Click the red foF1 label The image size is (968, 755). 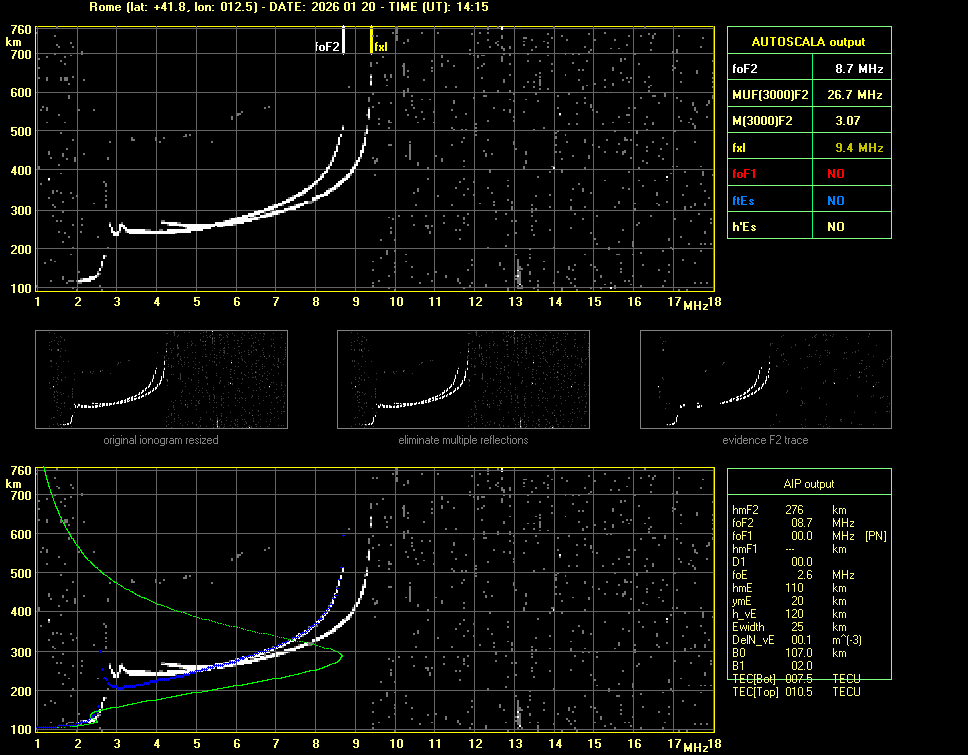tap(745, 174)
